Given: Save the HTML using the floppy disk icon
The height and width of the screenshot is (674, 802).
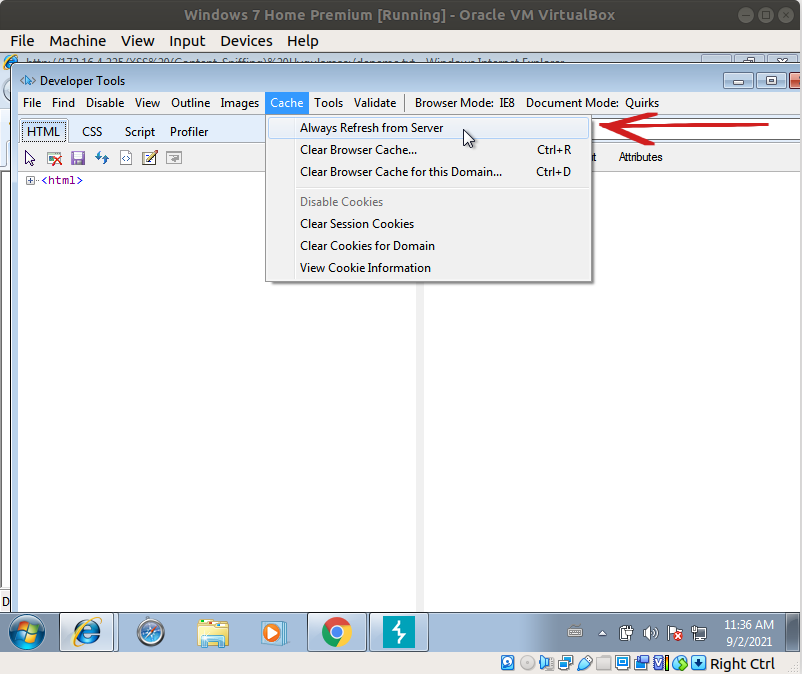Looking at the screenshot, I should click(78, 158).
